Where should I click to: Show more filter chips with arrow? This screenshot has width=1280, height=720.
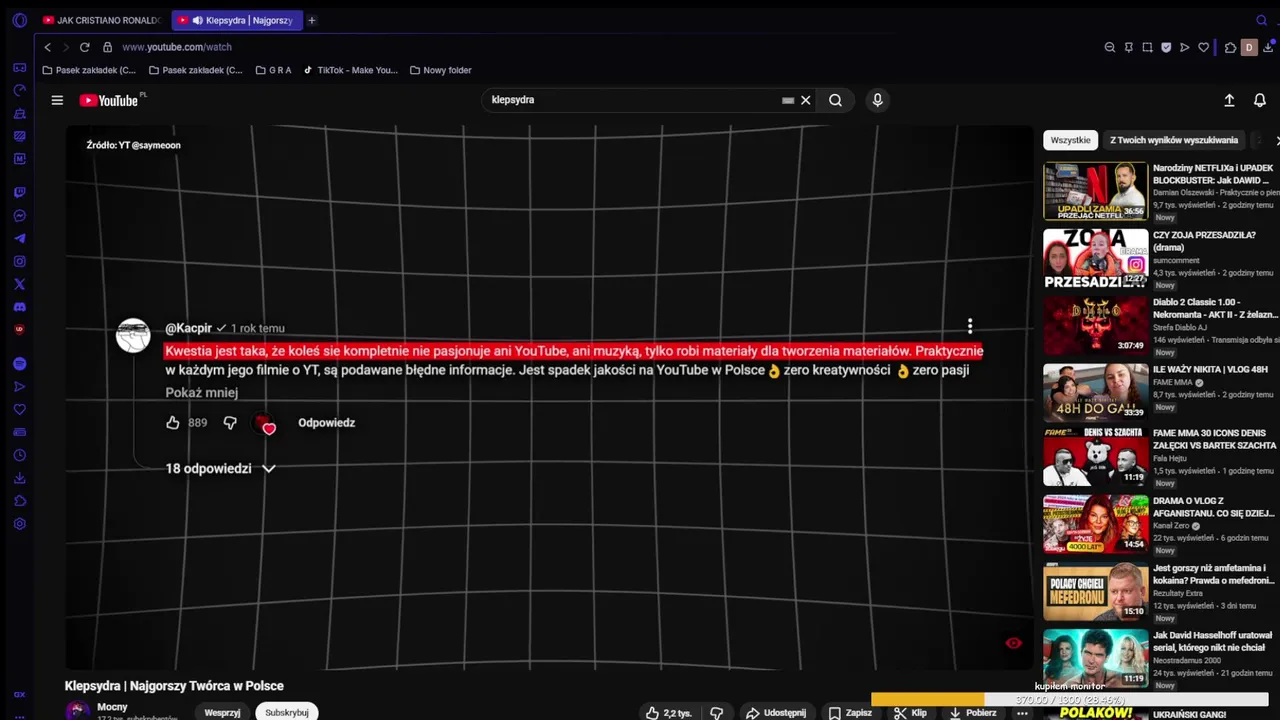(x=1276, y=140)
